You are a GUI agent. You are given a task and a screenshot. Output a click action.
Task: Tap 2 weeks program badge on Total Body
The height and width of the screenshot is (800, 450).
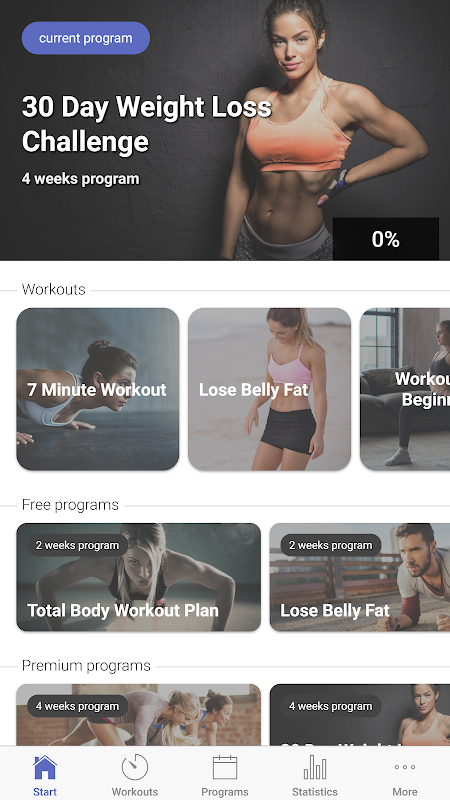(x=77, y=545)
